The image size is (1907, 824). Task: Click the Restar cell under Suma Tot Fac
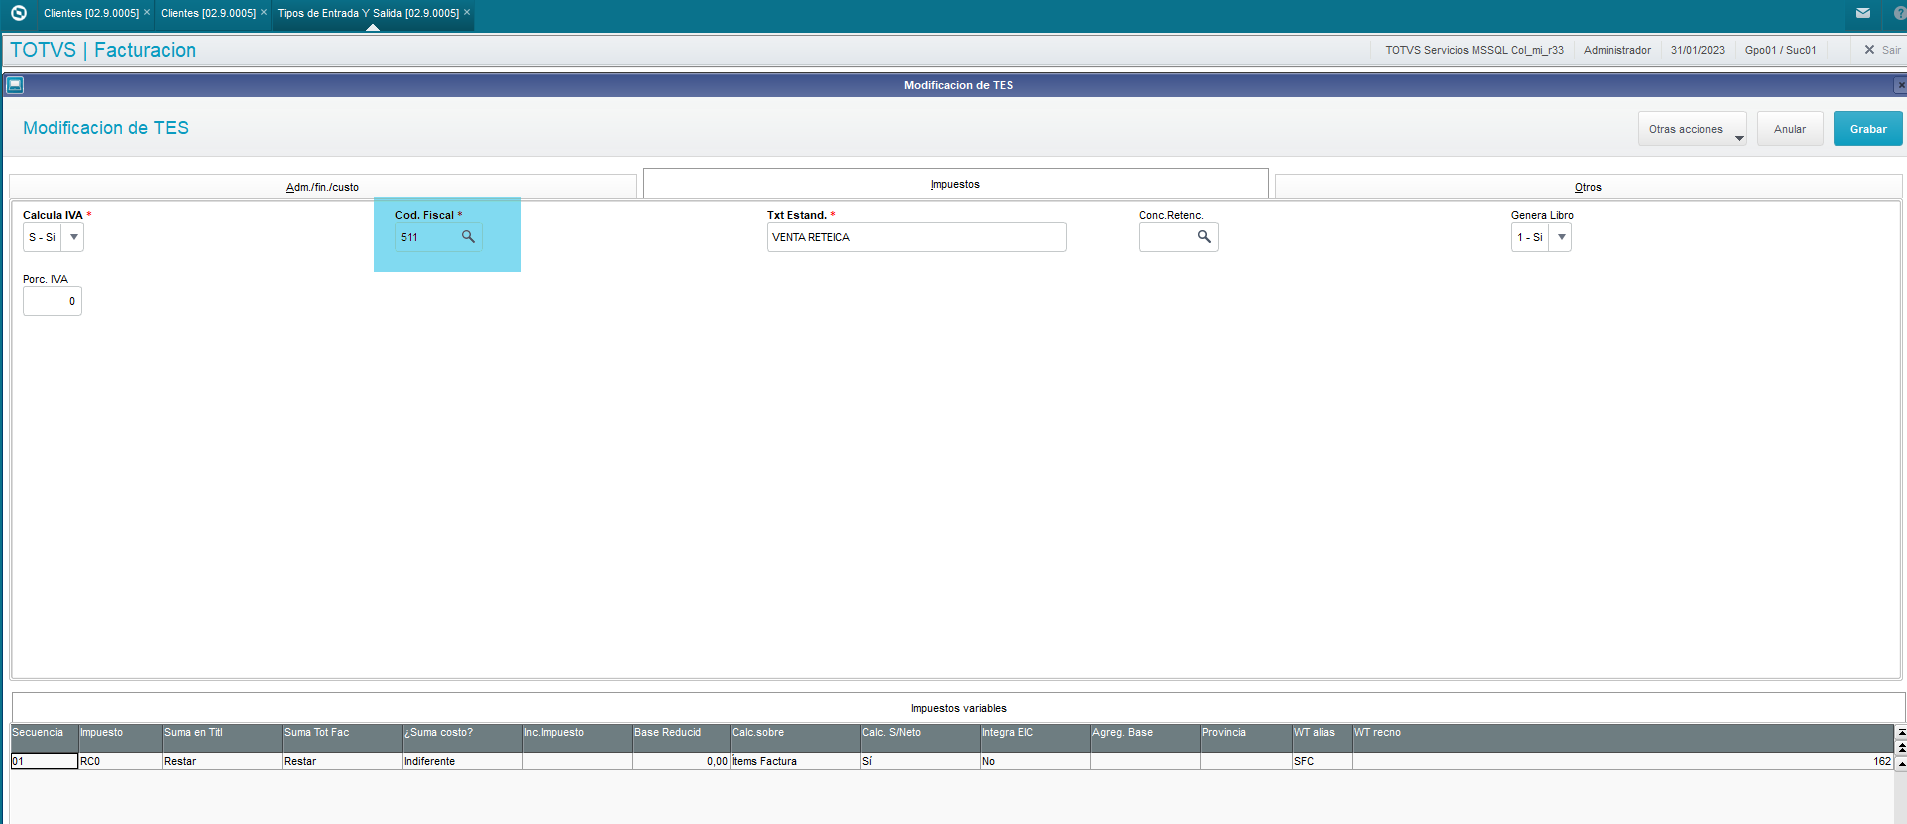[x=342, y=761]
